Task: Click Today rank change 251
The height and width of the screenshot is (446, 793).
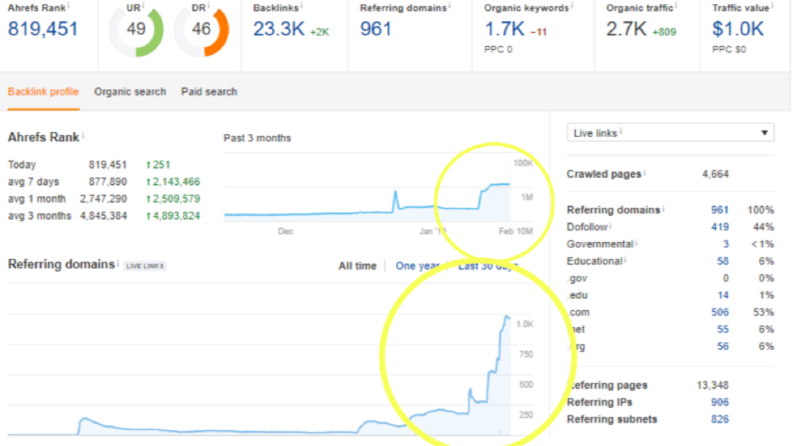Action: pyautogui.click(x=158, y=165)
